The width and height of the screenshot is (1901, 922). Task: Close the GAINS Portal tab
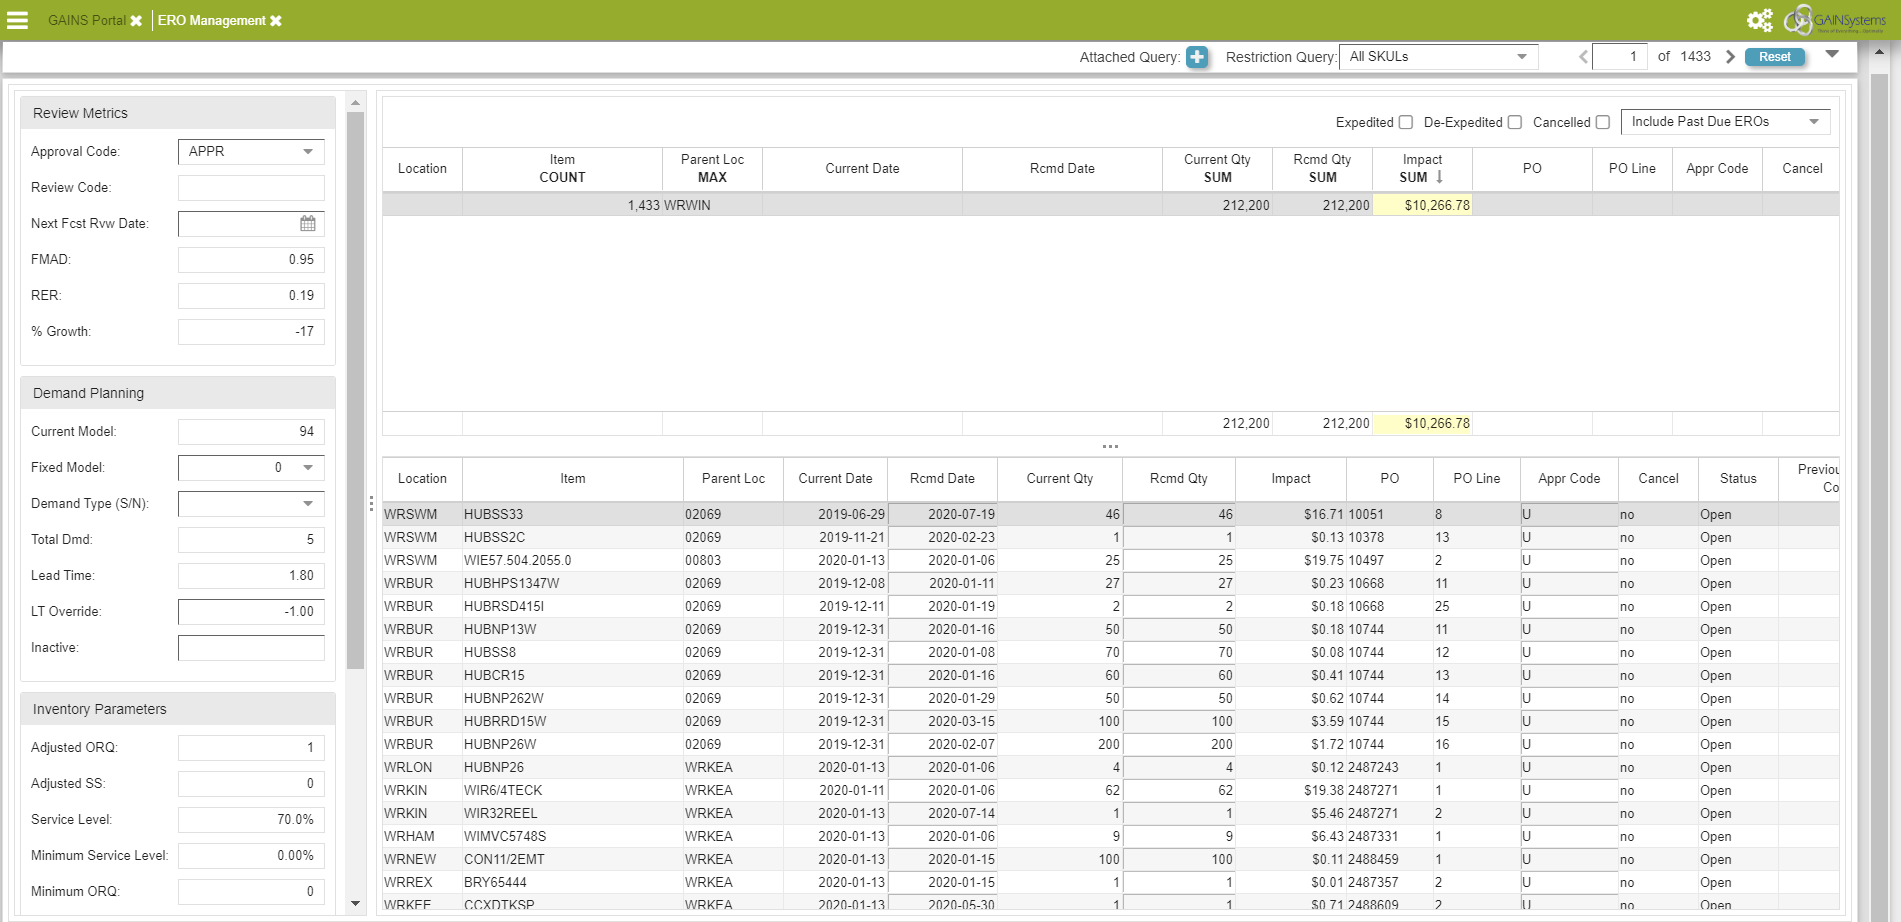point(136,21)
